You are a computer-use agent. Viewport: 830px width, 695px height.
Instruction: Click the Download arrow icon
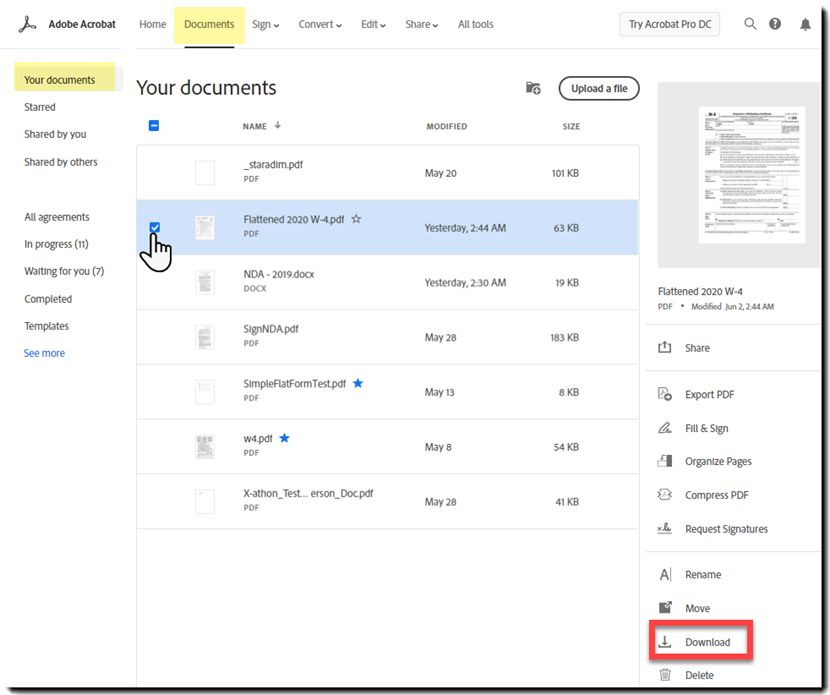pos(664,642)
